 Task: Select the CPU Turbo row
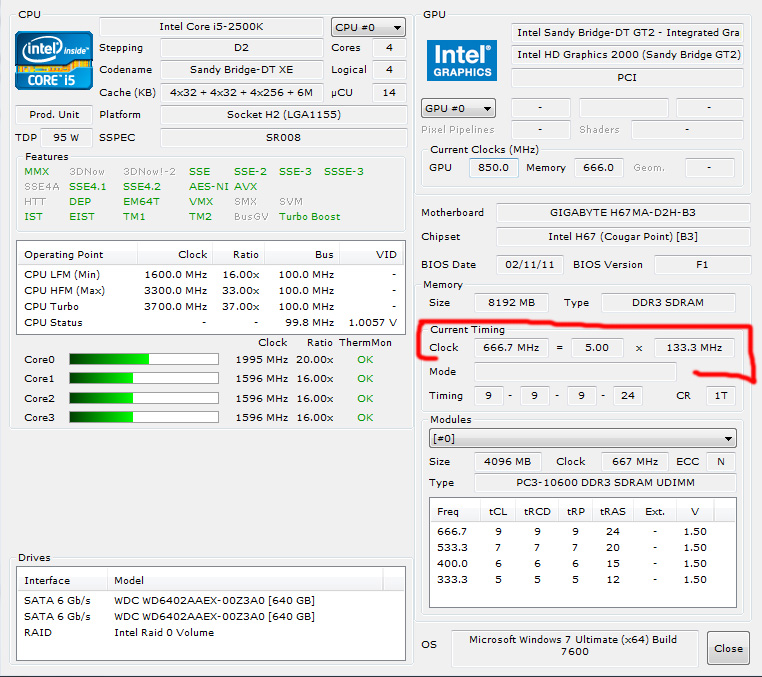tap(210, 307)
